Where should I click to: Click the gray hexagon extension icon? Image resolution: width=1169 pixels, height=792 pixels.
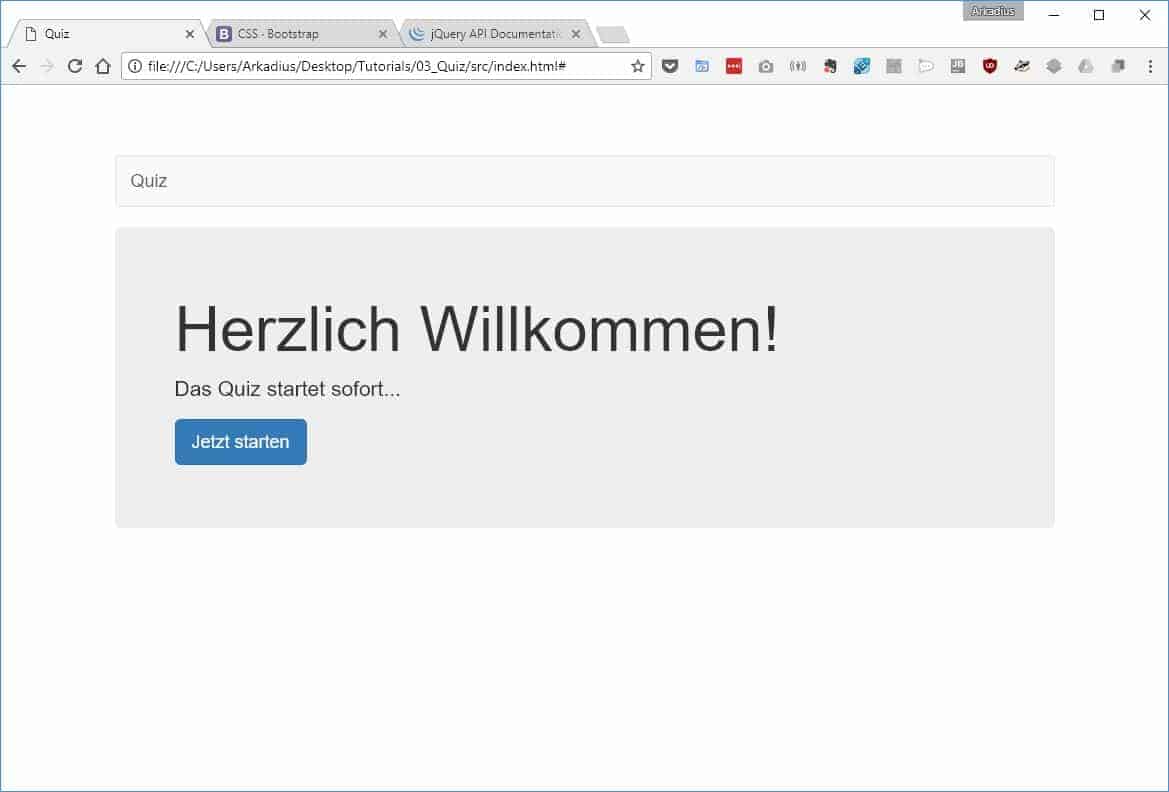[1053, 66]
